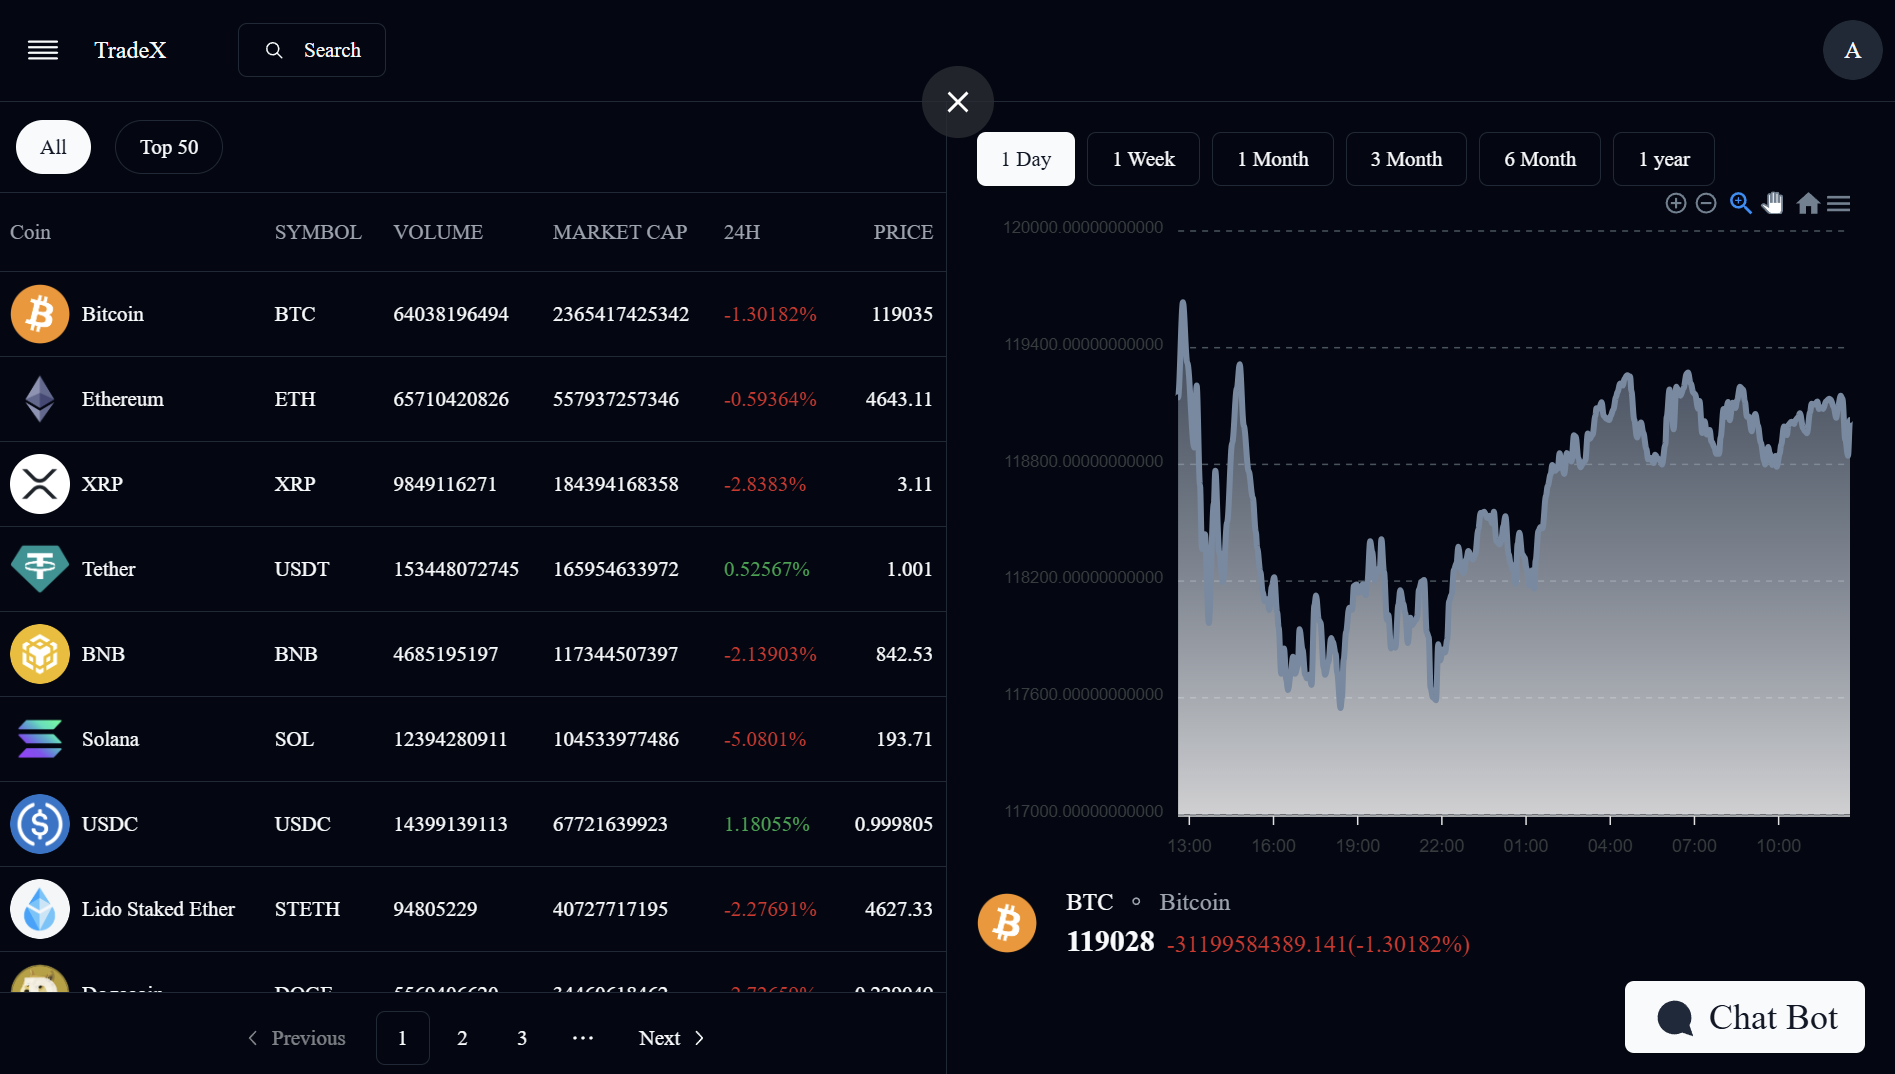Image resolution: width=1895 pixels, height=1074 pixels.
Task: Click the BNB coin logo
Action: [40, 654]
